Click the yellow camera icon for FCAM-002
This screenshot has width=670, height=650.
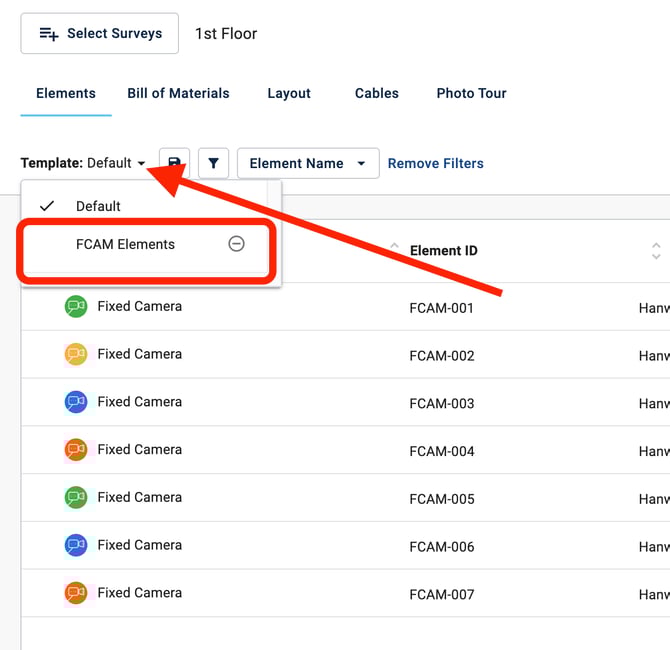[x=76, y=354]
